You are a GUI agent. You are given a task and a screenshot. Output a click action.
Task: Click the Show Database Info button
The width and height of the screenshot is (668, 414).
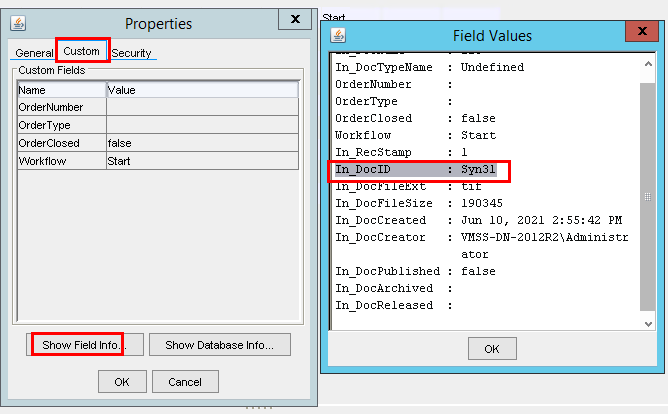[227, 345]
